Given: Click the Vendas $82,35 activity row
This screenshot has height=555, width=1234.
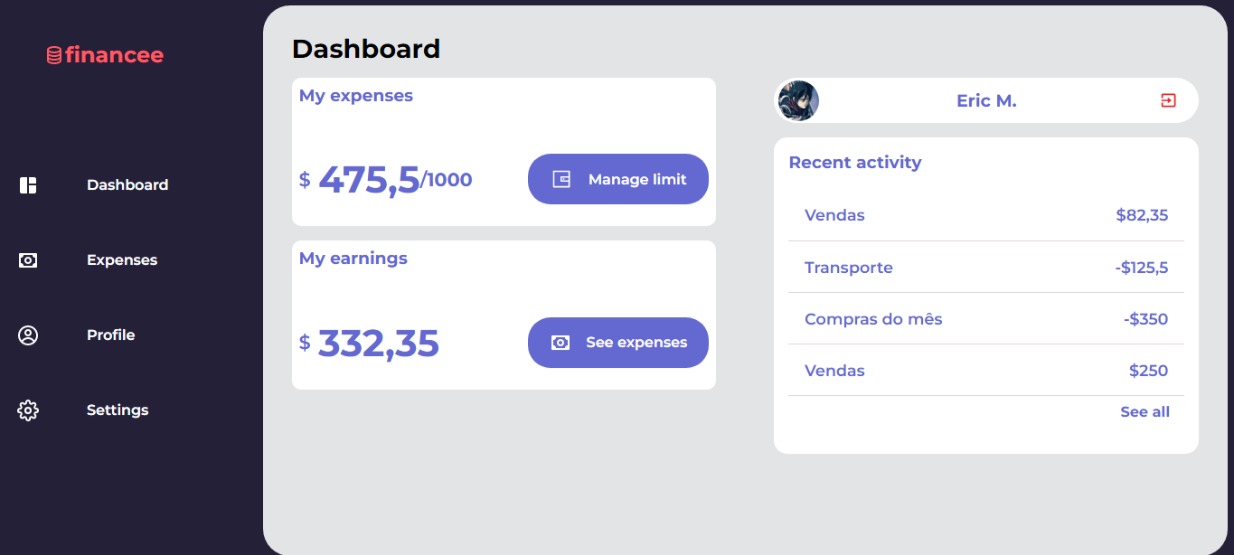Looking at the screenshot, I should 986,215.
